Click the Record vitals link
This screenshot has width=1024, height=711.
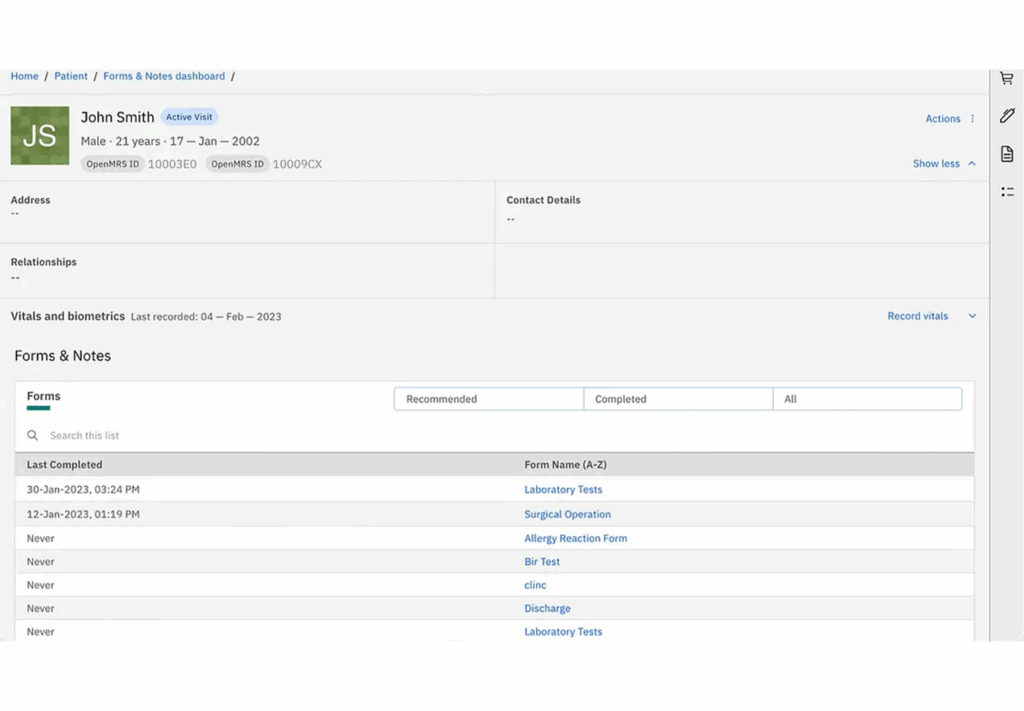(917, 316)
